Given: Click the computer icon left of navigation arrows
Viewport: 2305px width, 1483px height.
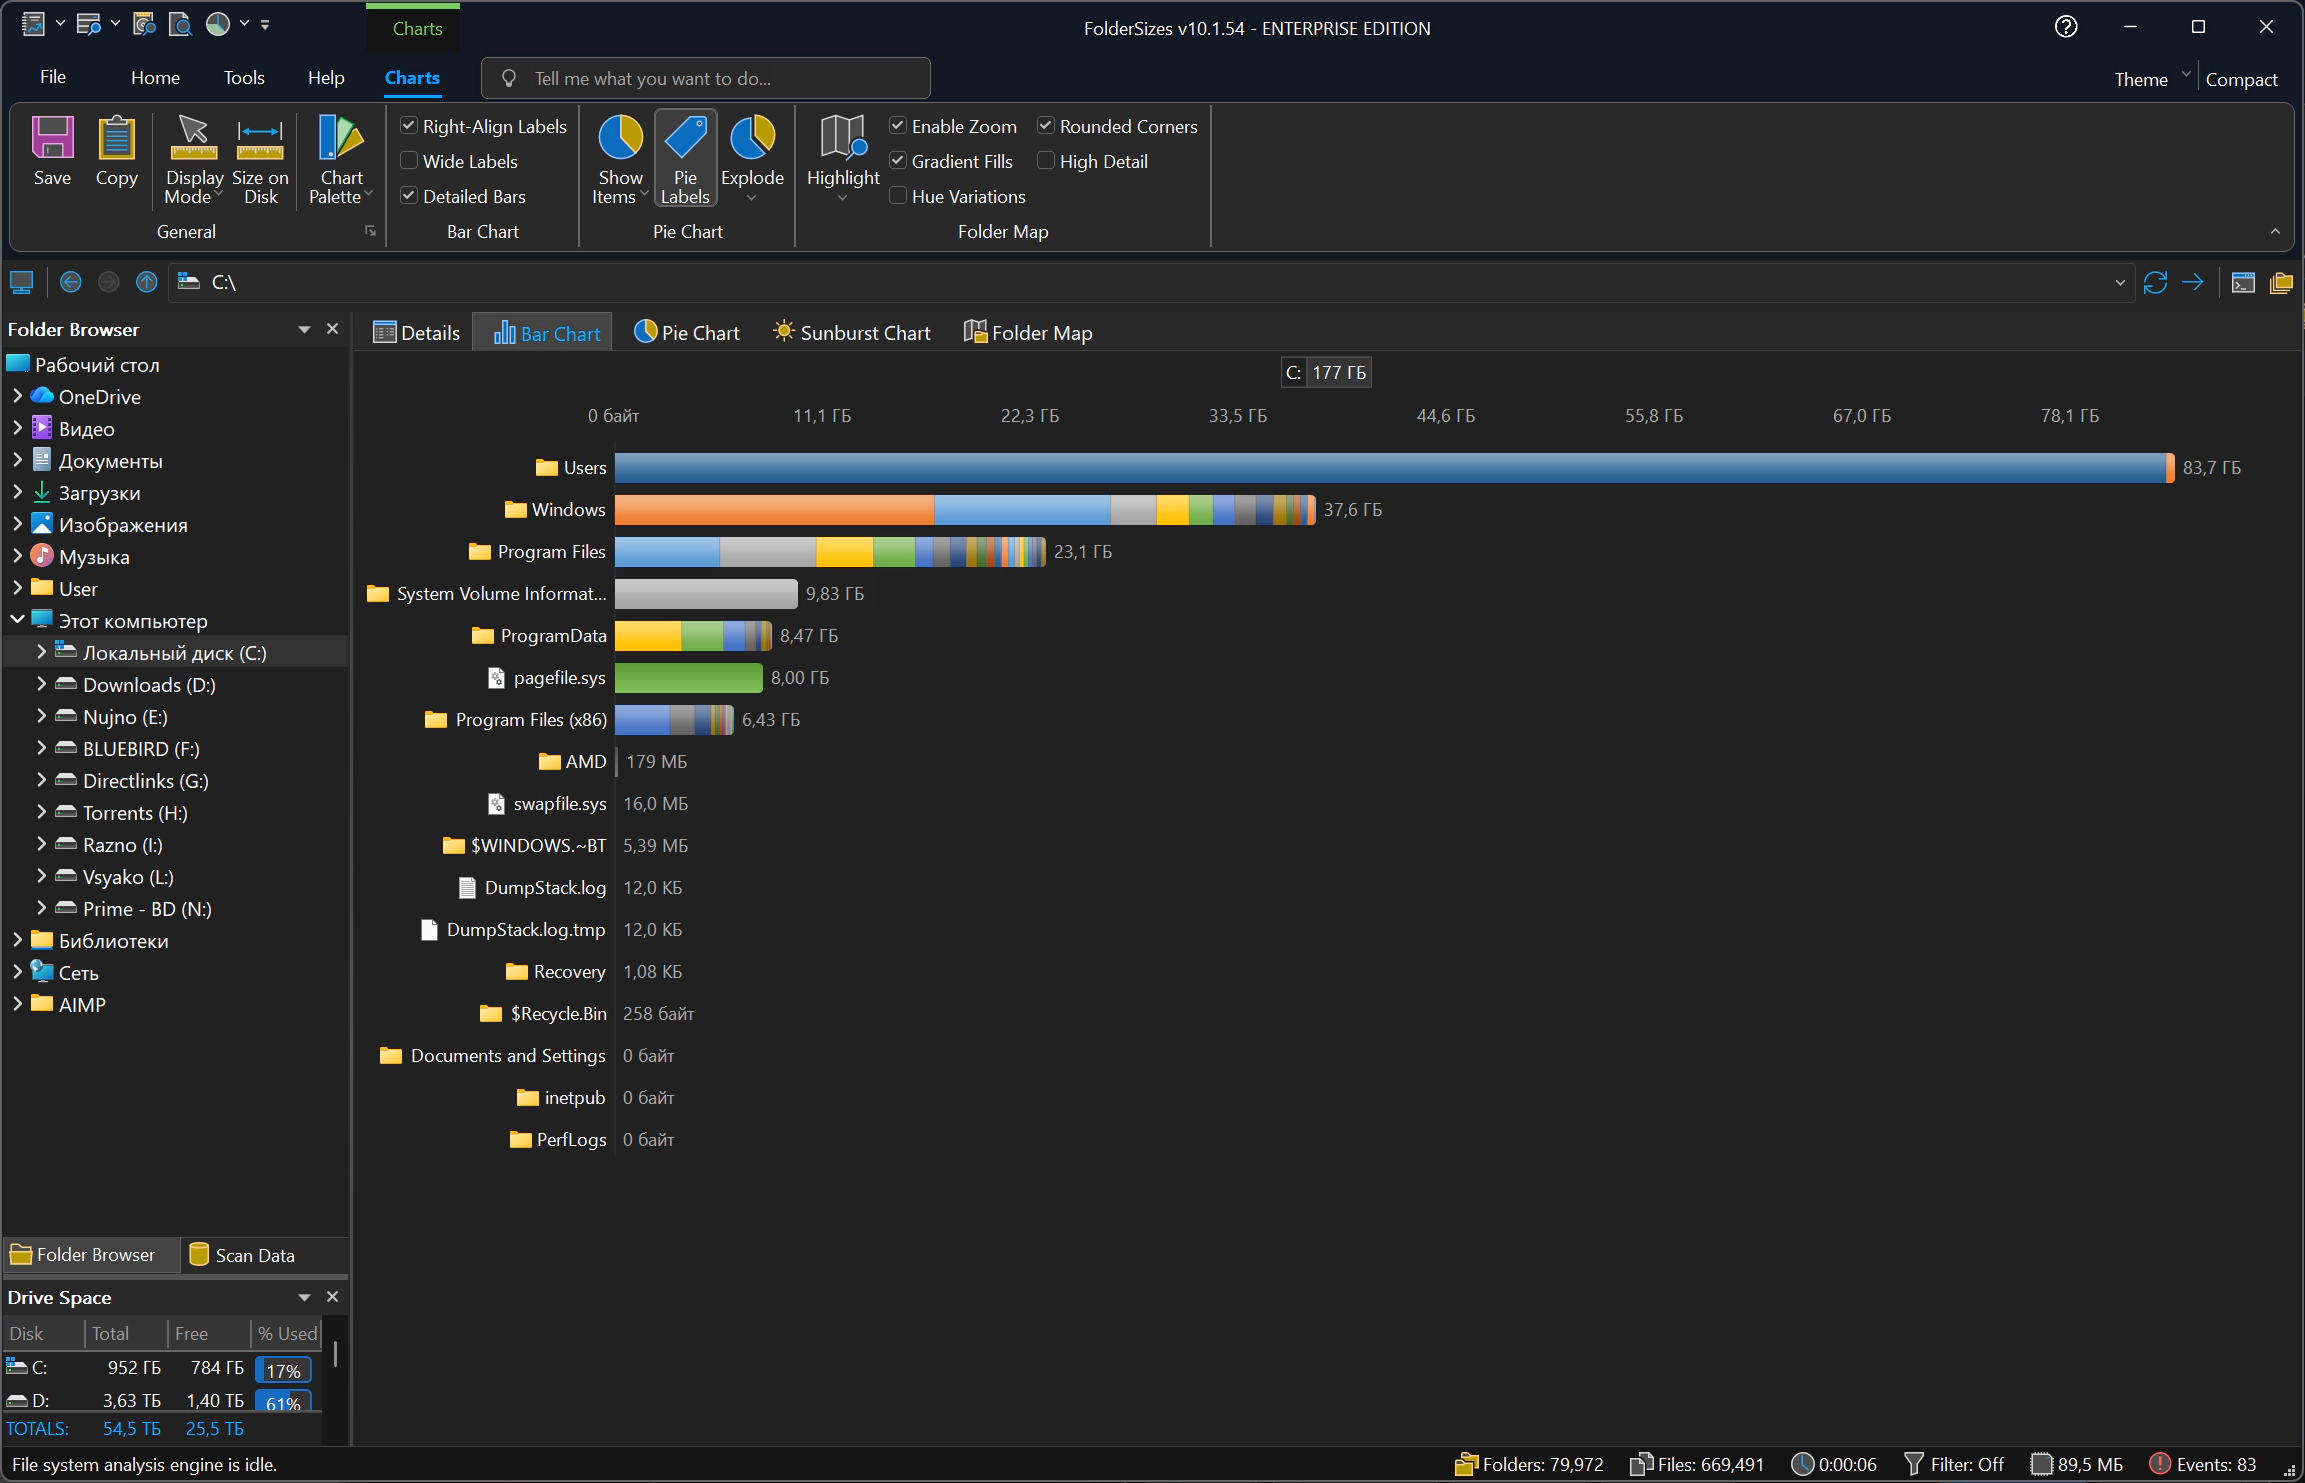Looking at the screenshot, I should click(x=21, y=283).
